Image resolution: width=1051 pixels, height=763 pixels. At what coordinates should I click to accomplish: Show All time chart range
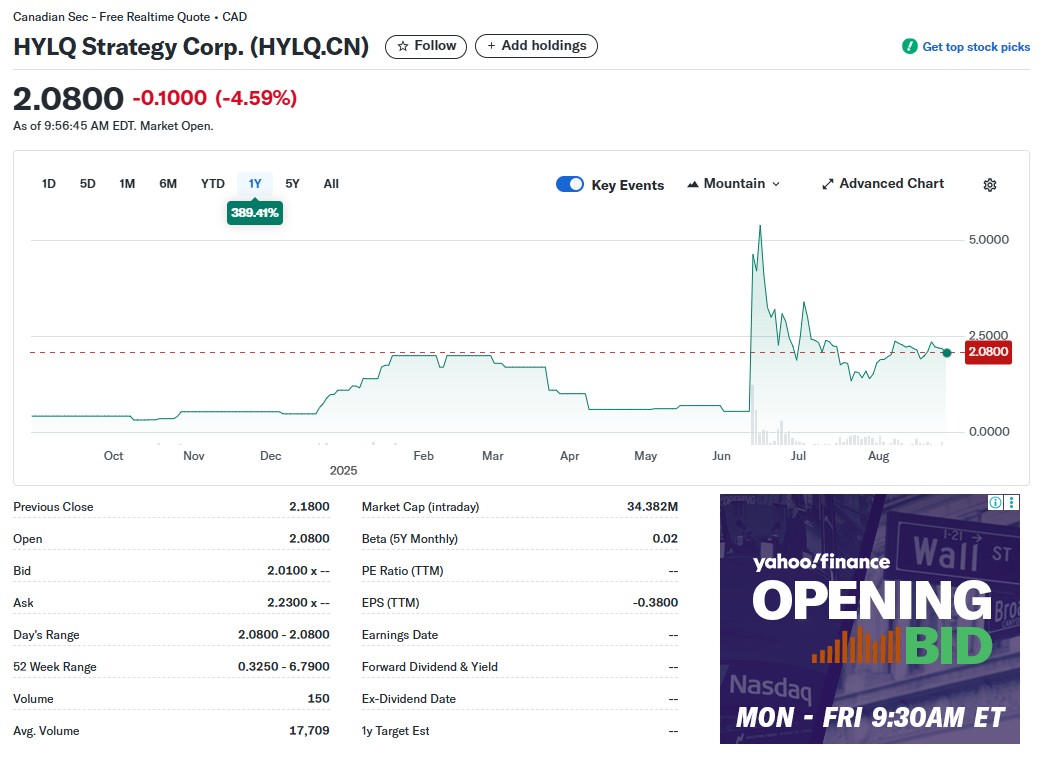tap(331, 184)
